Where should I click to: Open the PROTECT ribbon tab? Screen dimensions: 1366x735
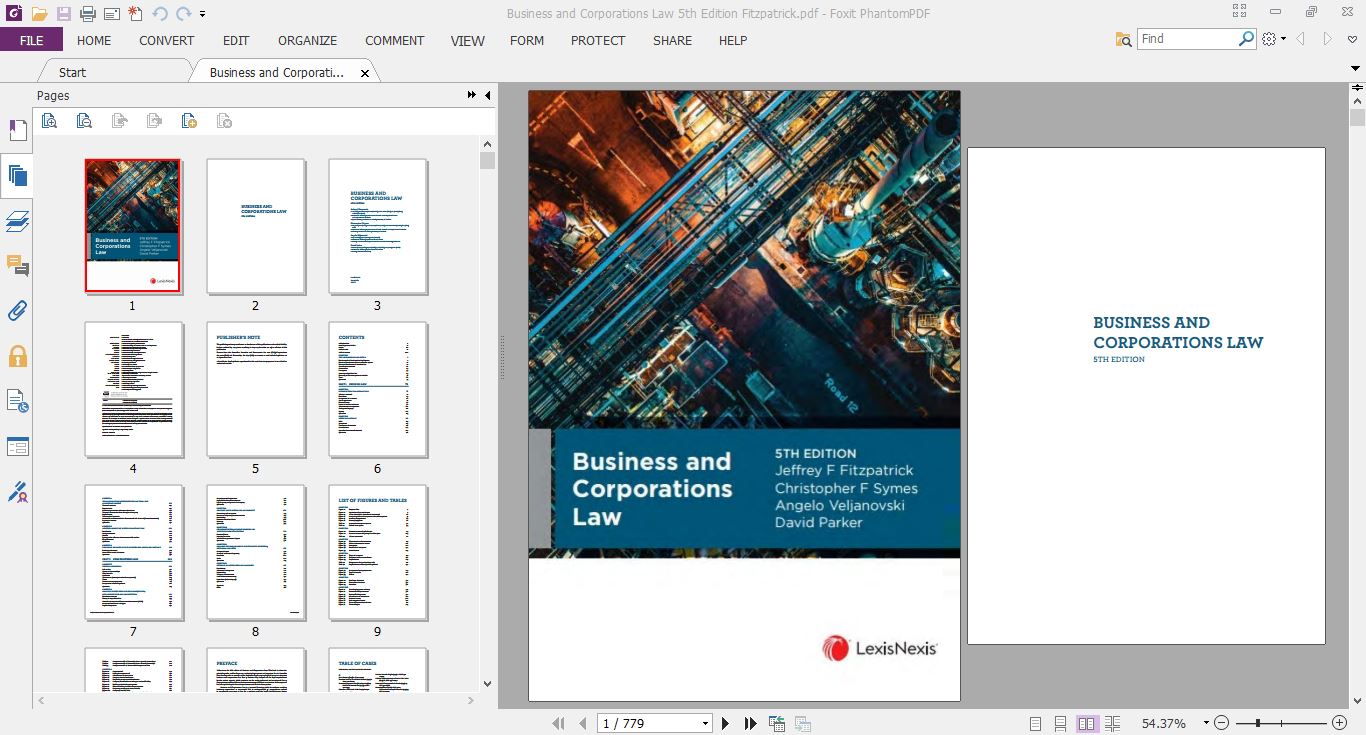coord(598,40)
